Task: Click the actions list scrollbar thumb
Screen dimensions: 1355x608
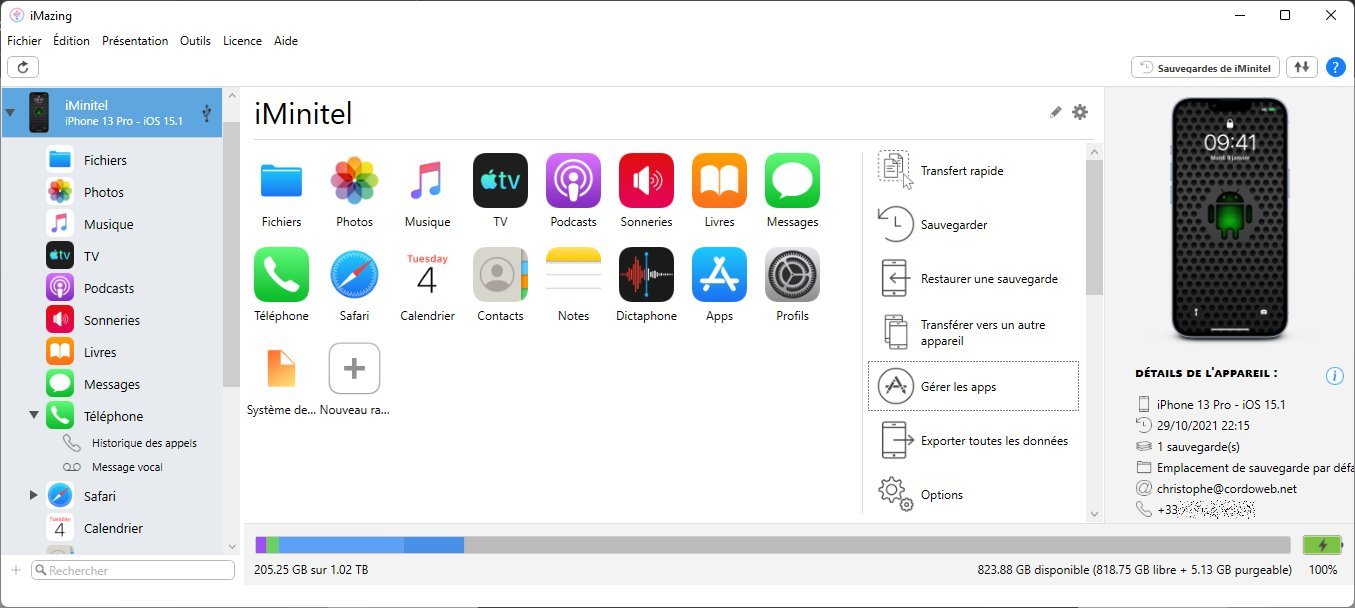Action: pyautogui.click(x=1094, y=227)
